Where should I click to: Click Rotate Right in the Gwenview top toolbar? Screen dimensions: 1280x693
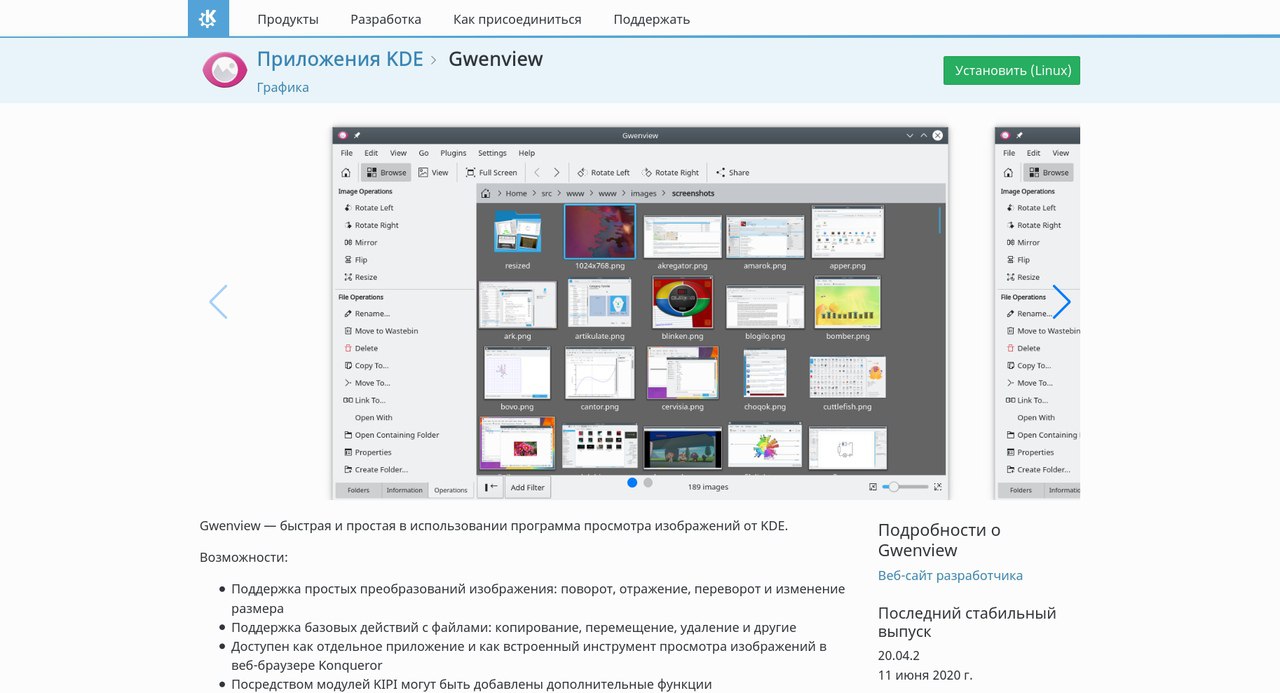point(671,172)
